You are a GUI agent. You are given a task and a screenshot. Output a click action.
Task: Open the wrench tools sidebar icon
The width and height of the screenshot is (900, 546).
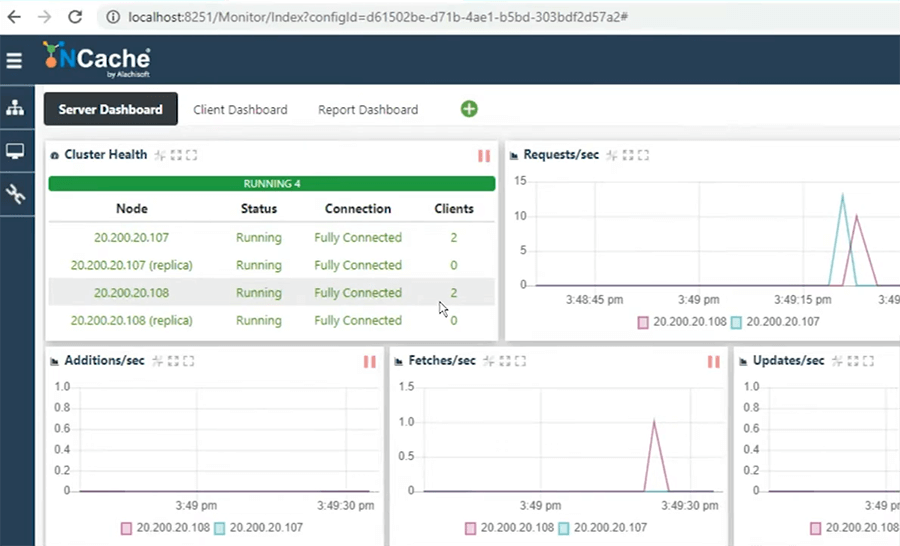[x=15, y=194]
